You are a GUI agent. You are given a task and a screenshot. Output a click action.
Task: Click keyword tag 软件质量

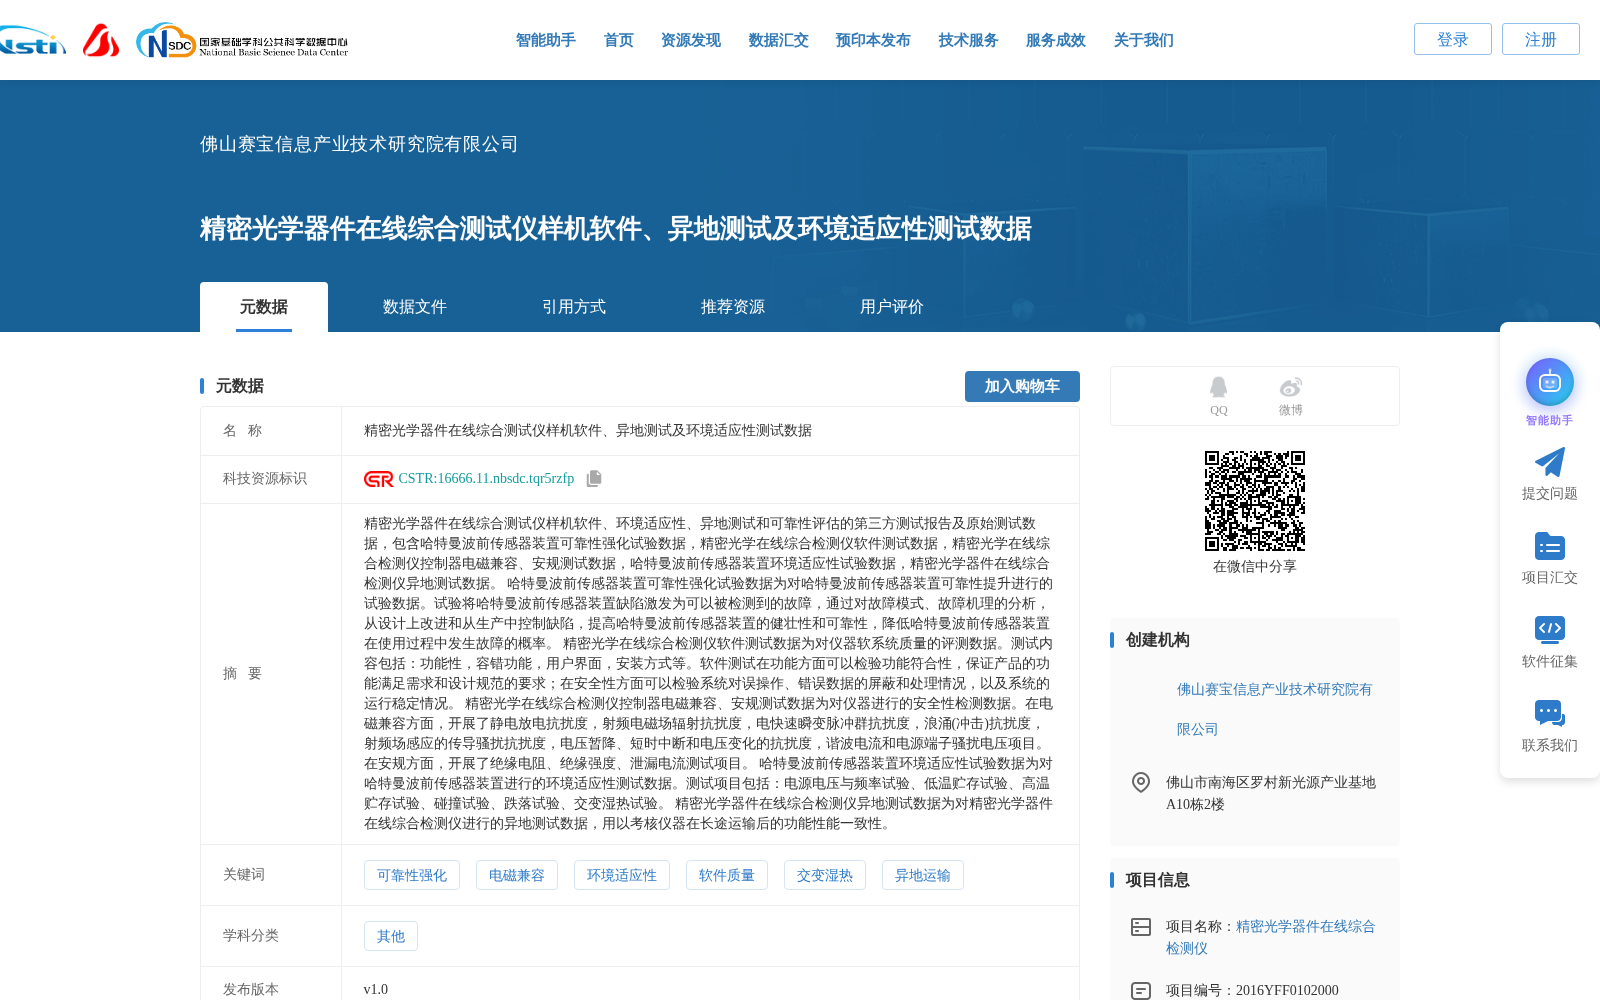pos(727,875)
